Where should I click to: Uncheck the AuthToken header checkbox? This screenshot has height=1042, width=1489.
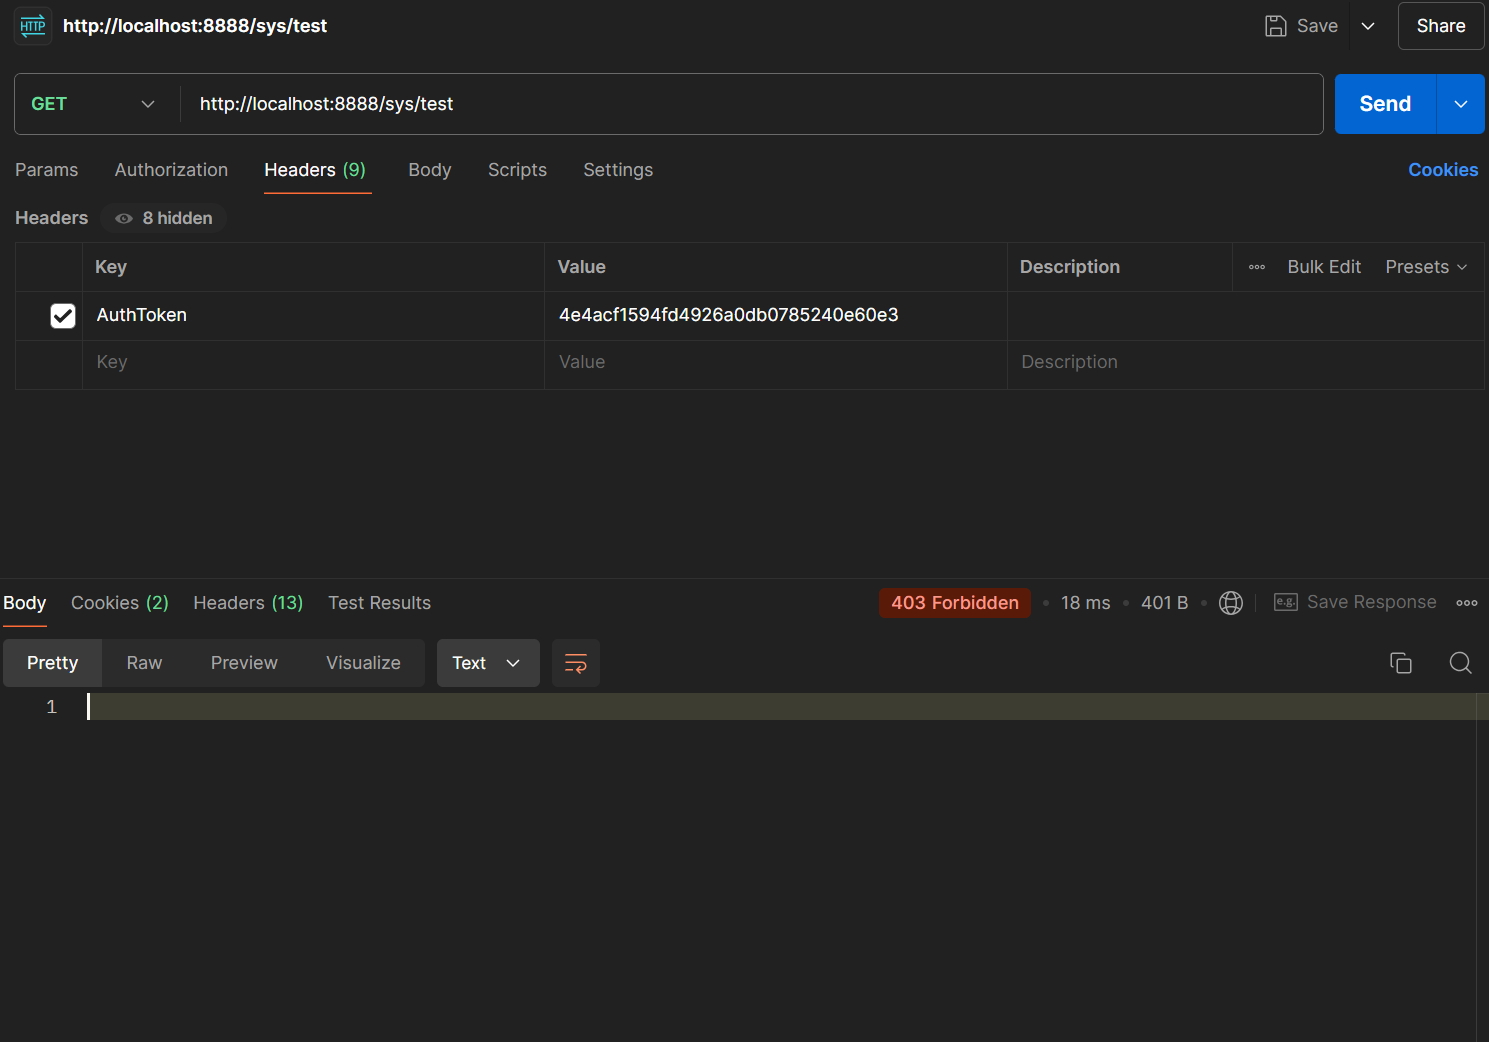[63, 316]
